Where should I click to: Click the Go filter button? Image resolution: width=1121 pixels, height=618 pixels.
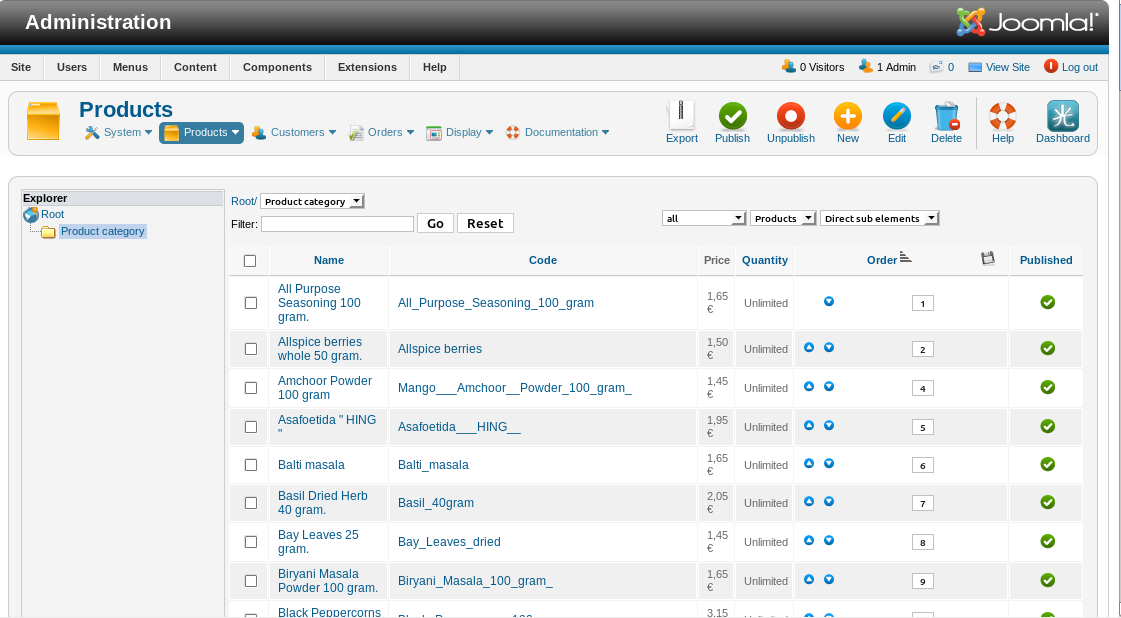[x=435, y=223]
